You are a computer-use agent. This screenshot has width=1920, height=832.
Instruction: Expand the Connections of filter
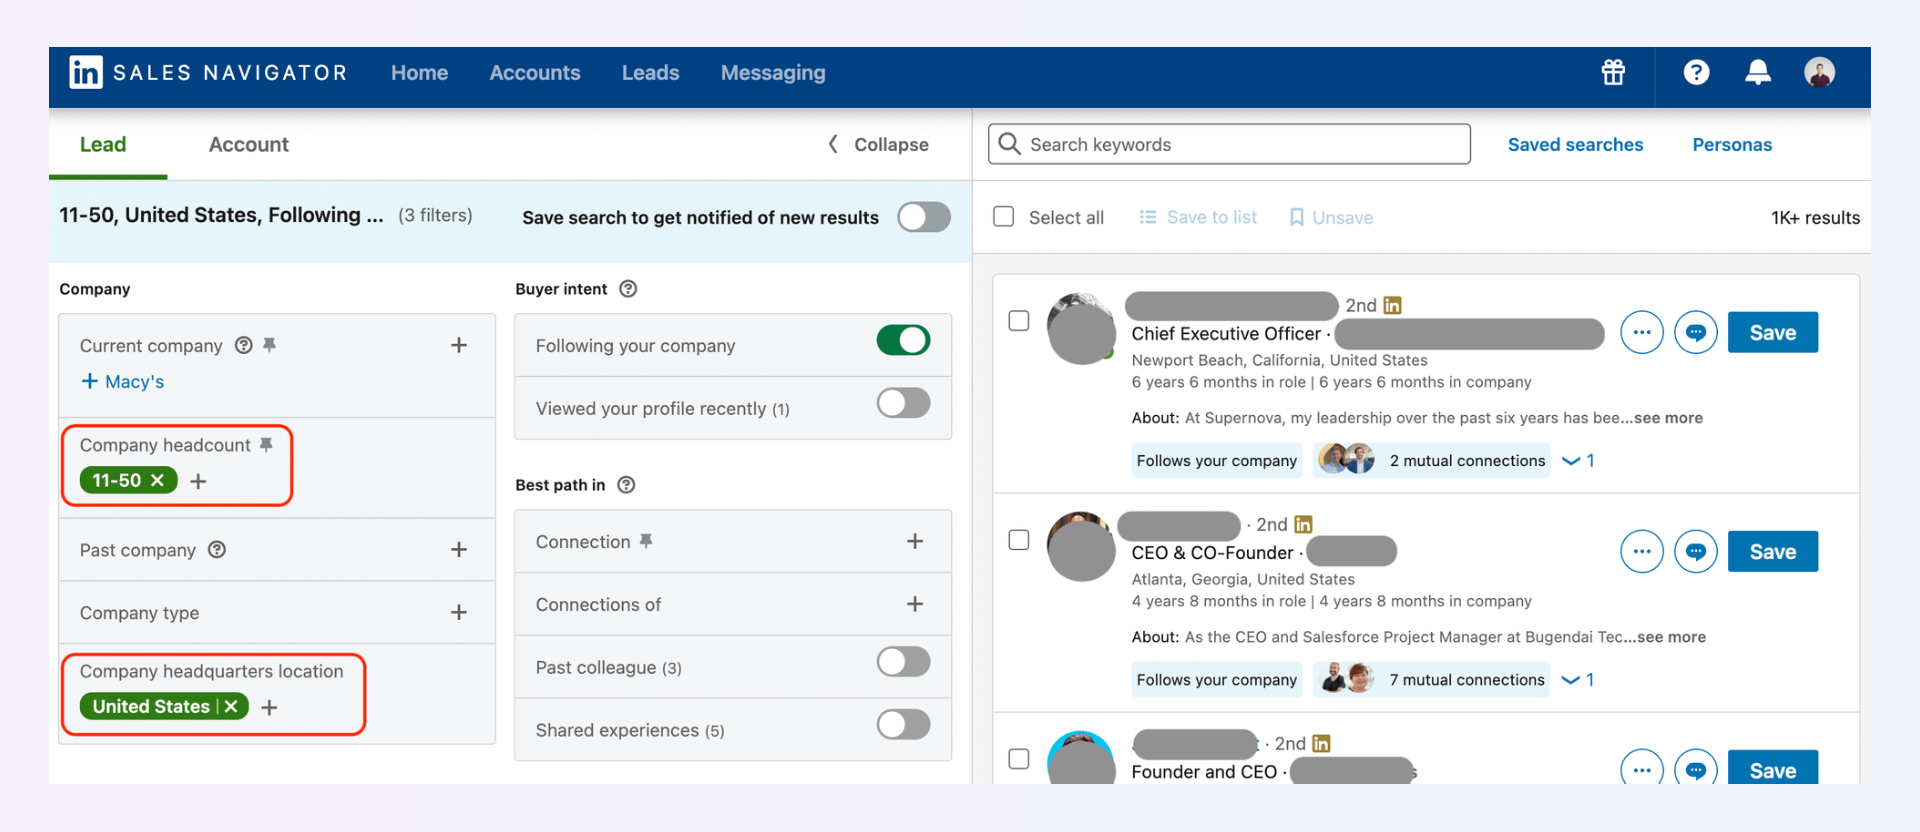[915, 604]
